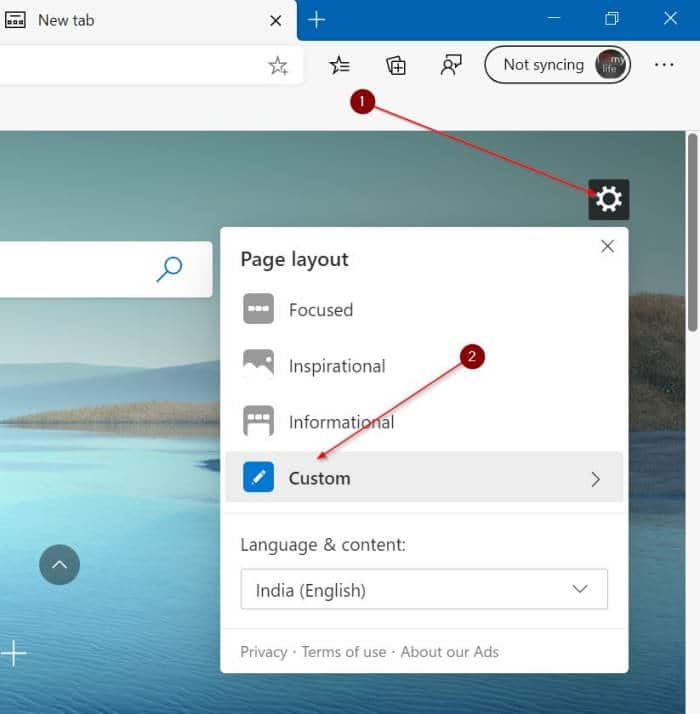Minimize the Edge browser window
Image resolution: width=700 pixels, height=714 pixels.
coord(554,18)
